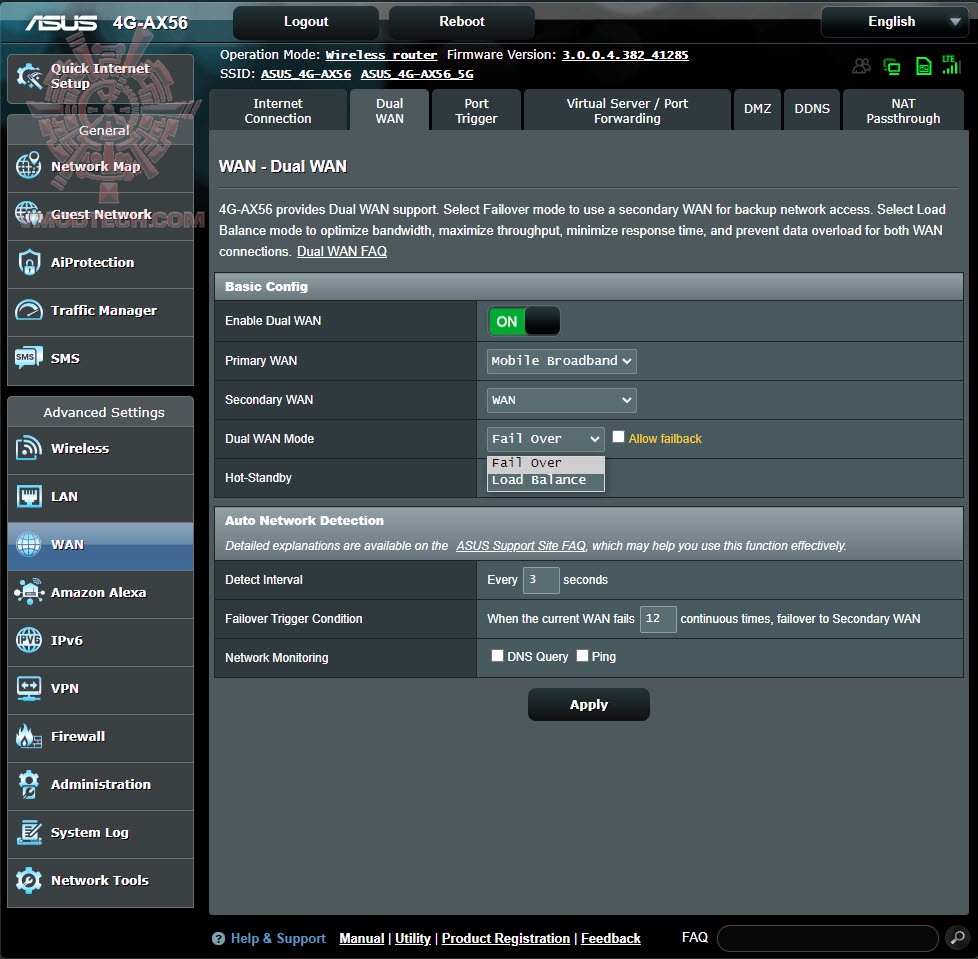Check the Allow failback checkbox
Screen dimensions: 978x959
pyautogui.click(x=618, y=436)
